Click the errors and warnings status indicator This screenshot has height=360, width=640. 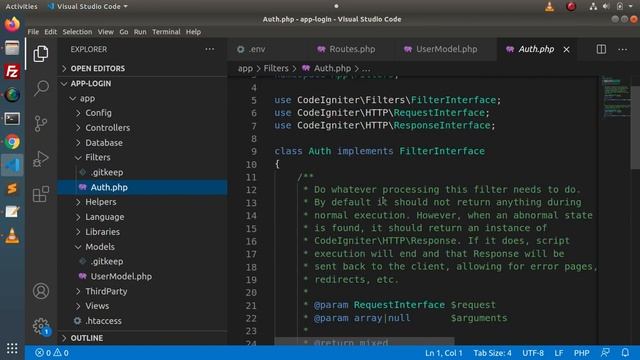click(x=52, y=353)
